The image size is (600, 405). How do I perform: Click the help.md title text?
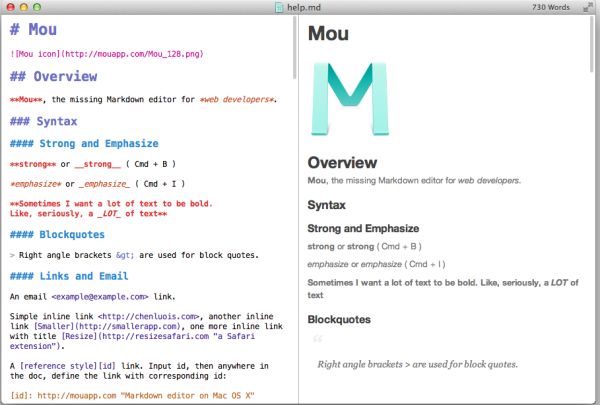304,7
